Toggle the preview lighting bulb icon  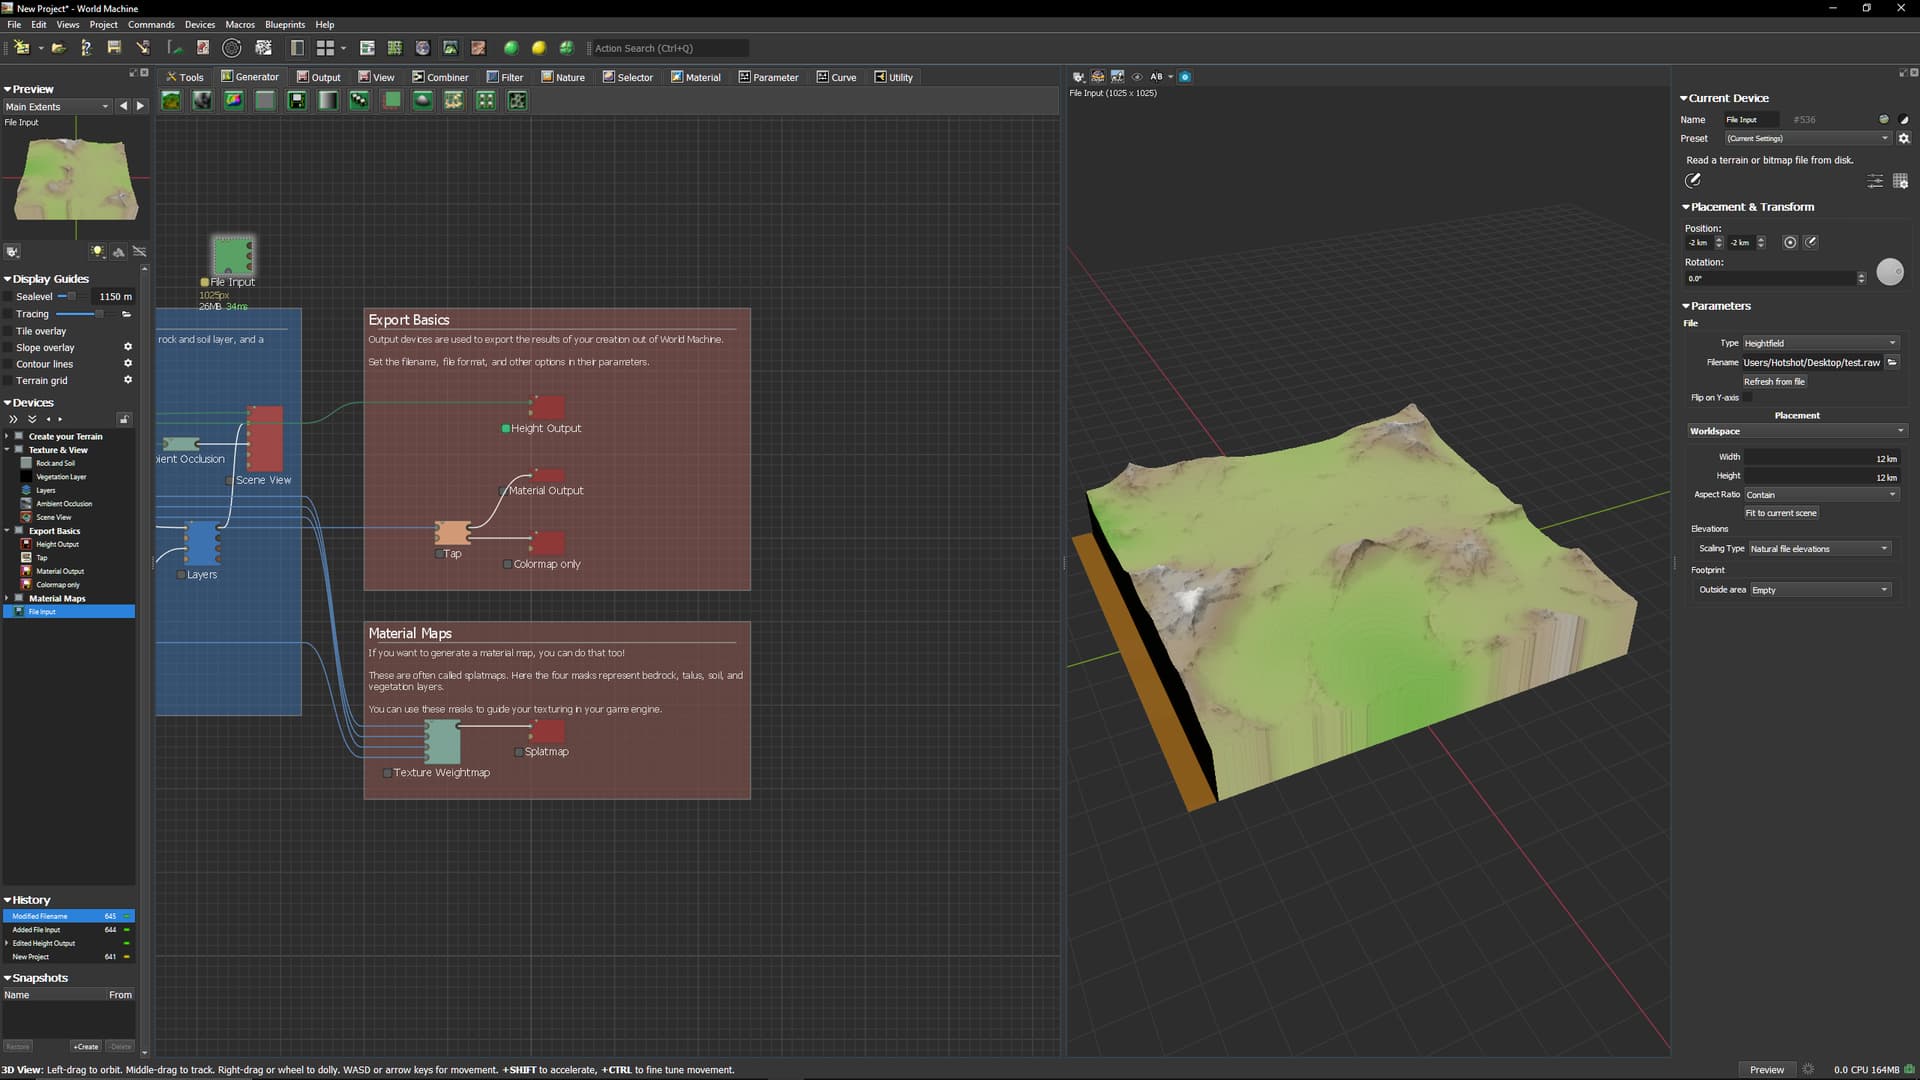click(x=97, y=252)
